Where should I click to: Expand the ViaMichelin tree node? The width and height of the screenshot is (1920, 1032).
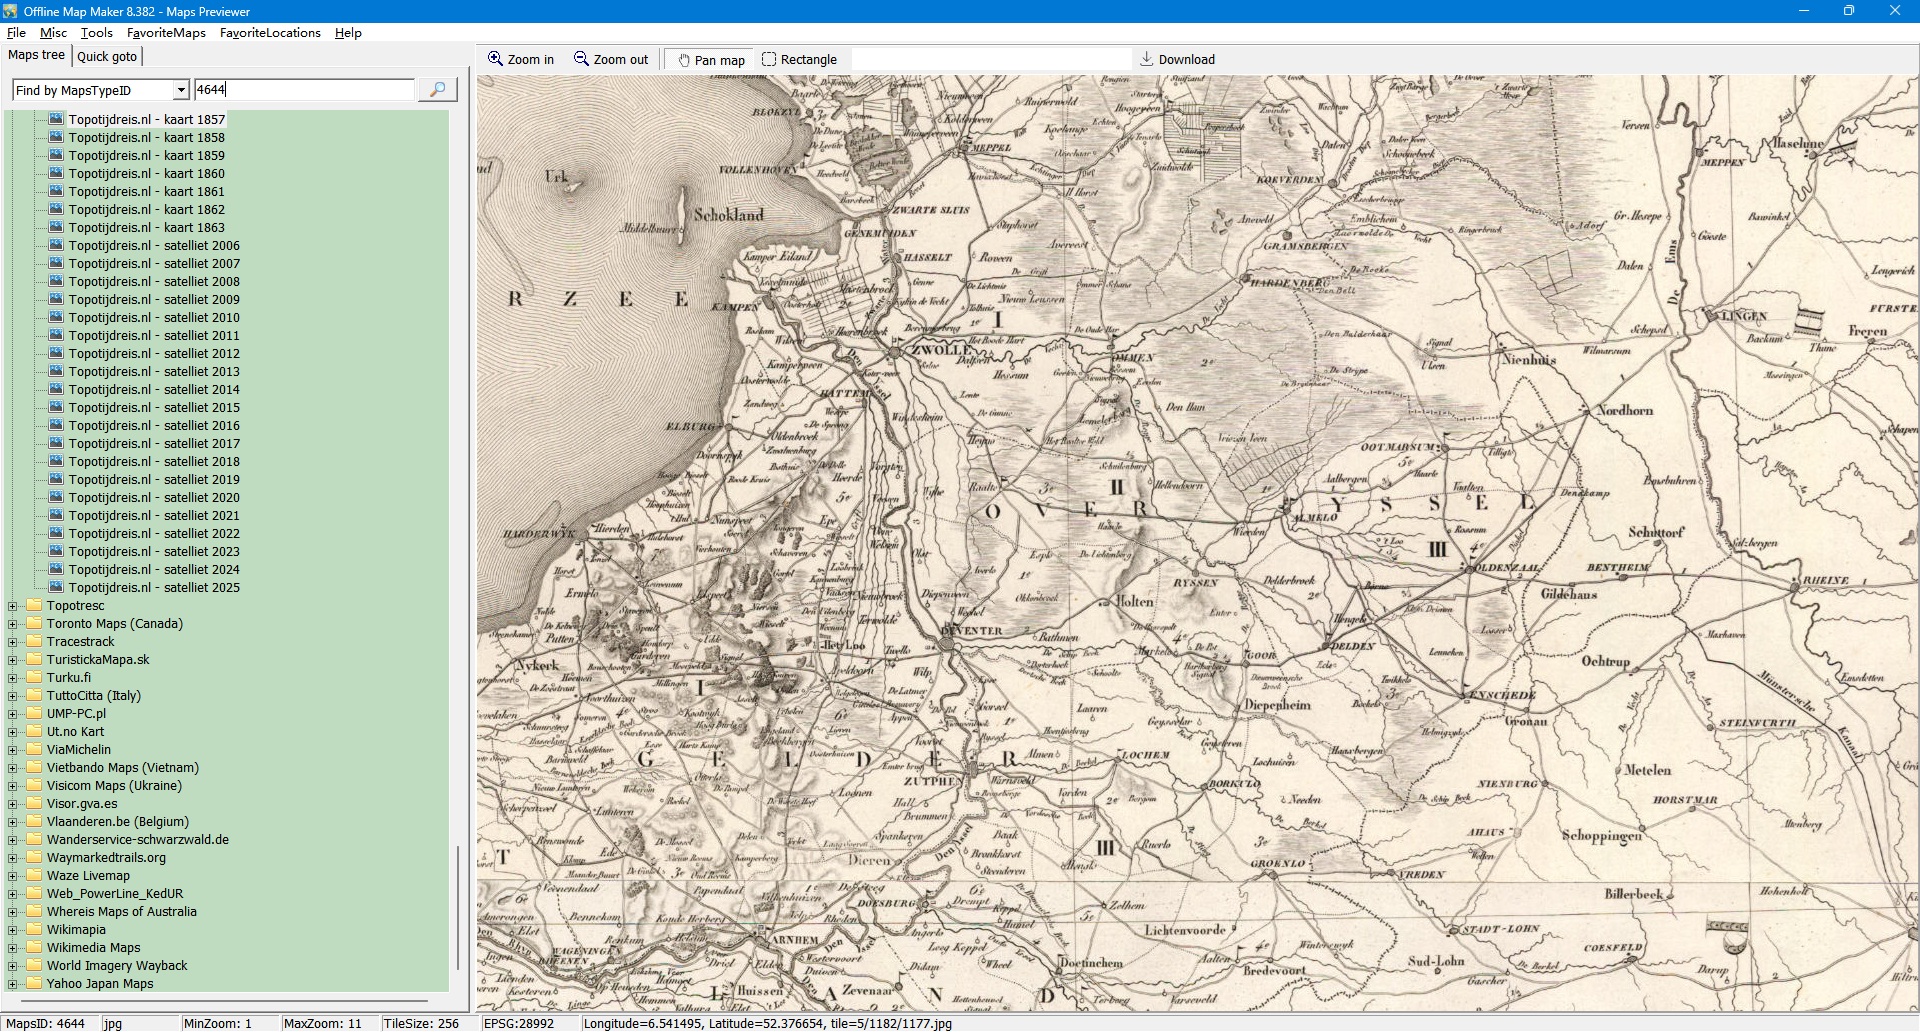pyautogui.click(x=13, y=749)
